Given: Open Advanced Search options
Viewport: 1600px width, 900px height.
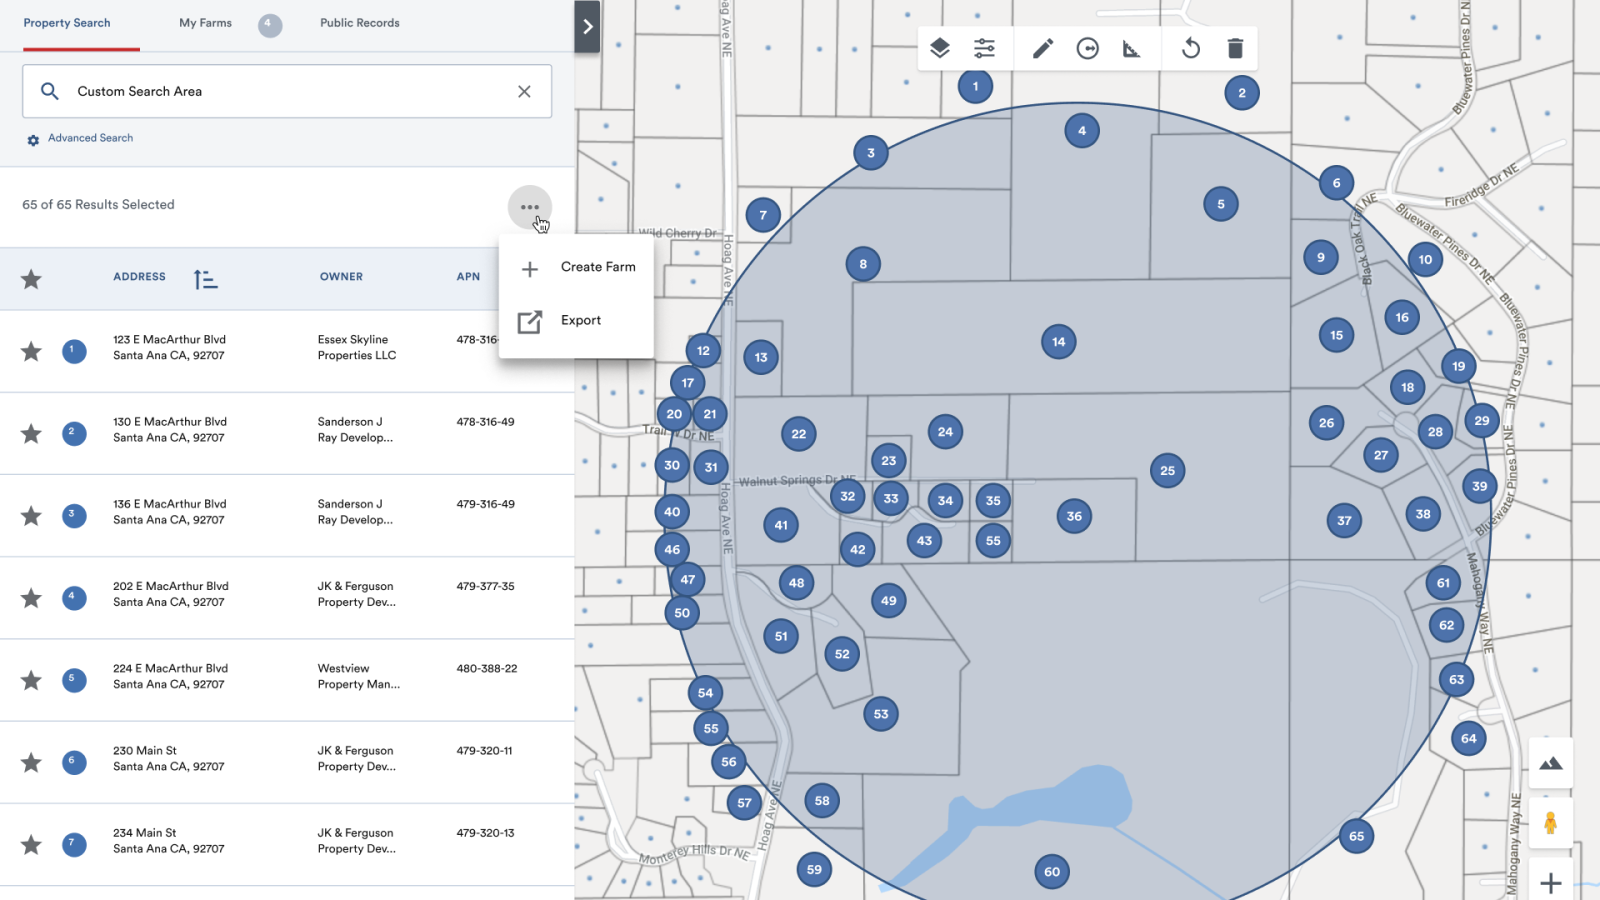Looking at the screenshot, I should [x=90, y=138].
